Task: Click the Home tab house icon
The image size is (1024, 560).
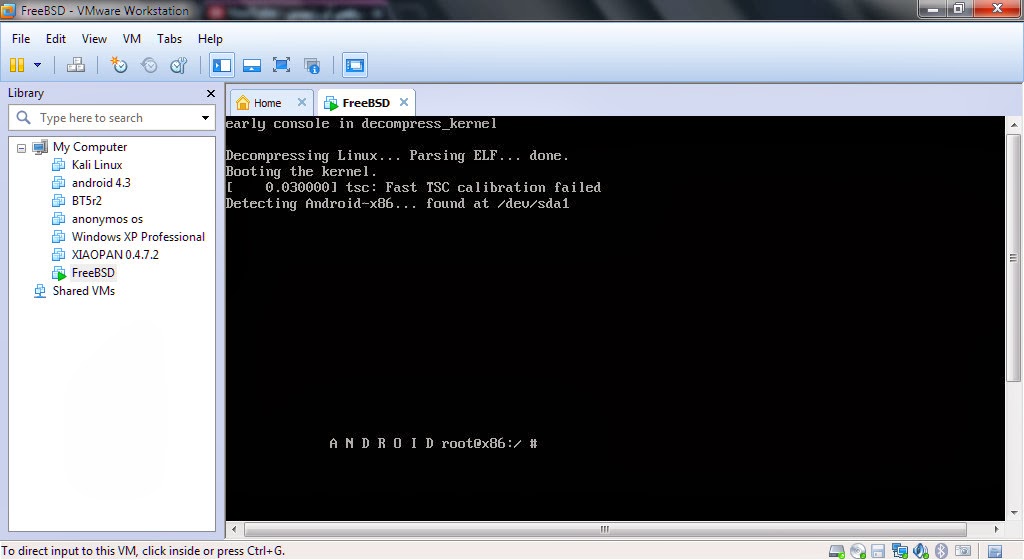Action: coord(243,102)
